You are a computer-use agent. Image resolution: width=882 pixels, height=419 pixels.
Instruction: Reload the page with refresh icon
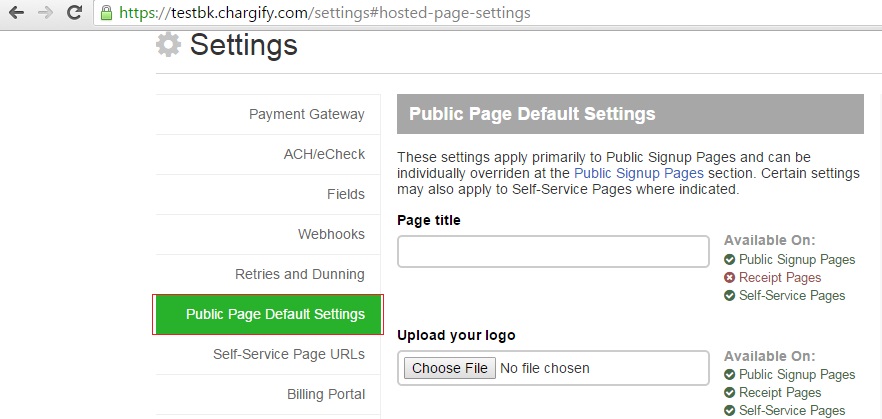click(x=75, y=12)
